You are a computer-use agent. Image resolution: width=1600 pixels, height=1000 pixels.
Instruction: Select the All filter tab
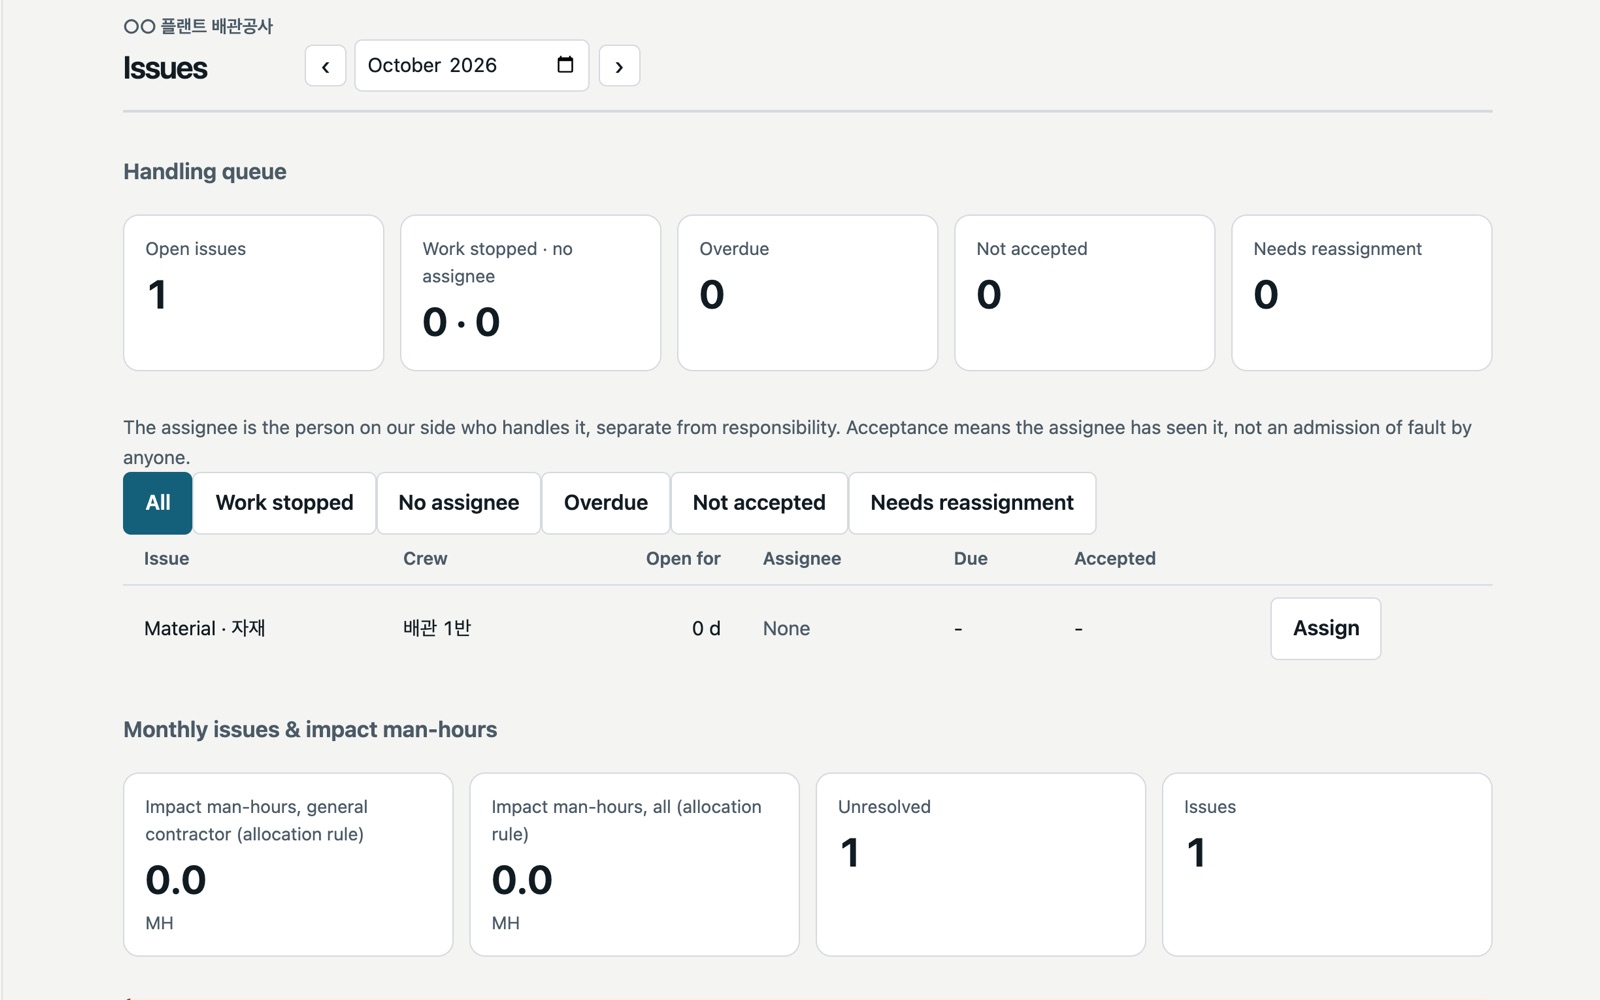[158, 503]
